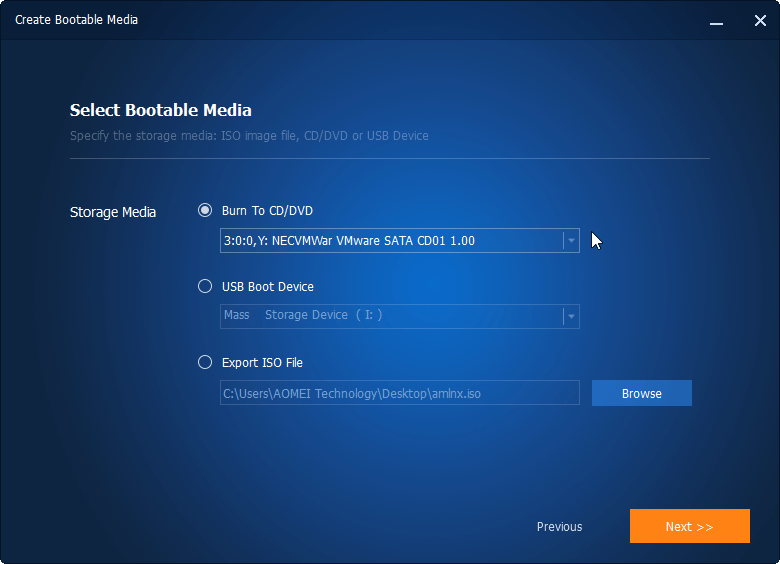
Task: Minimize the Create Bootable Media window
Action: [x=716, y=20]
